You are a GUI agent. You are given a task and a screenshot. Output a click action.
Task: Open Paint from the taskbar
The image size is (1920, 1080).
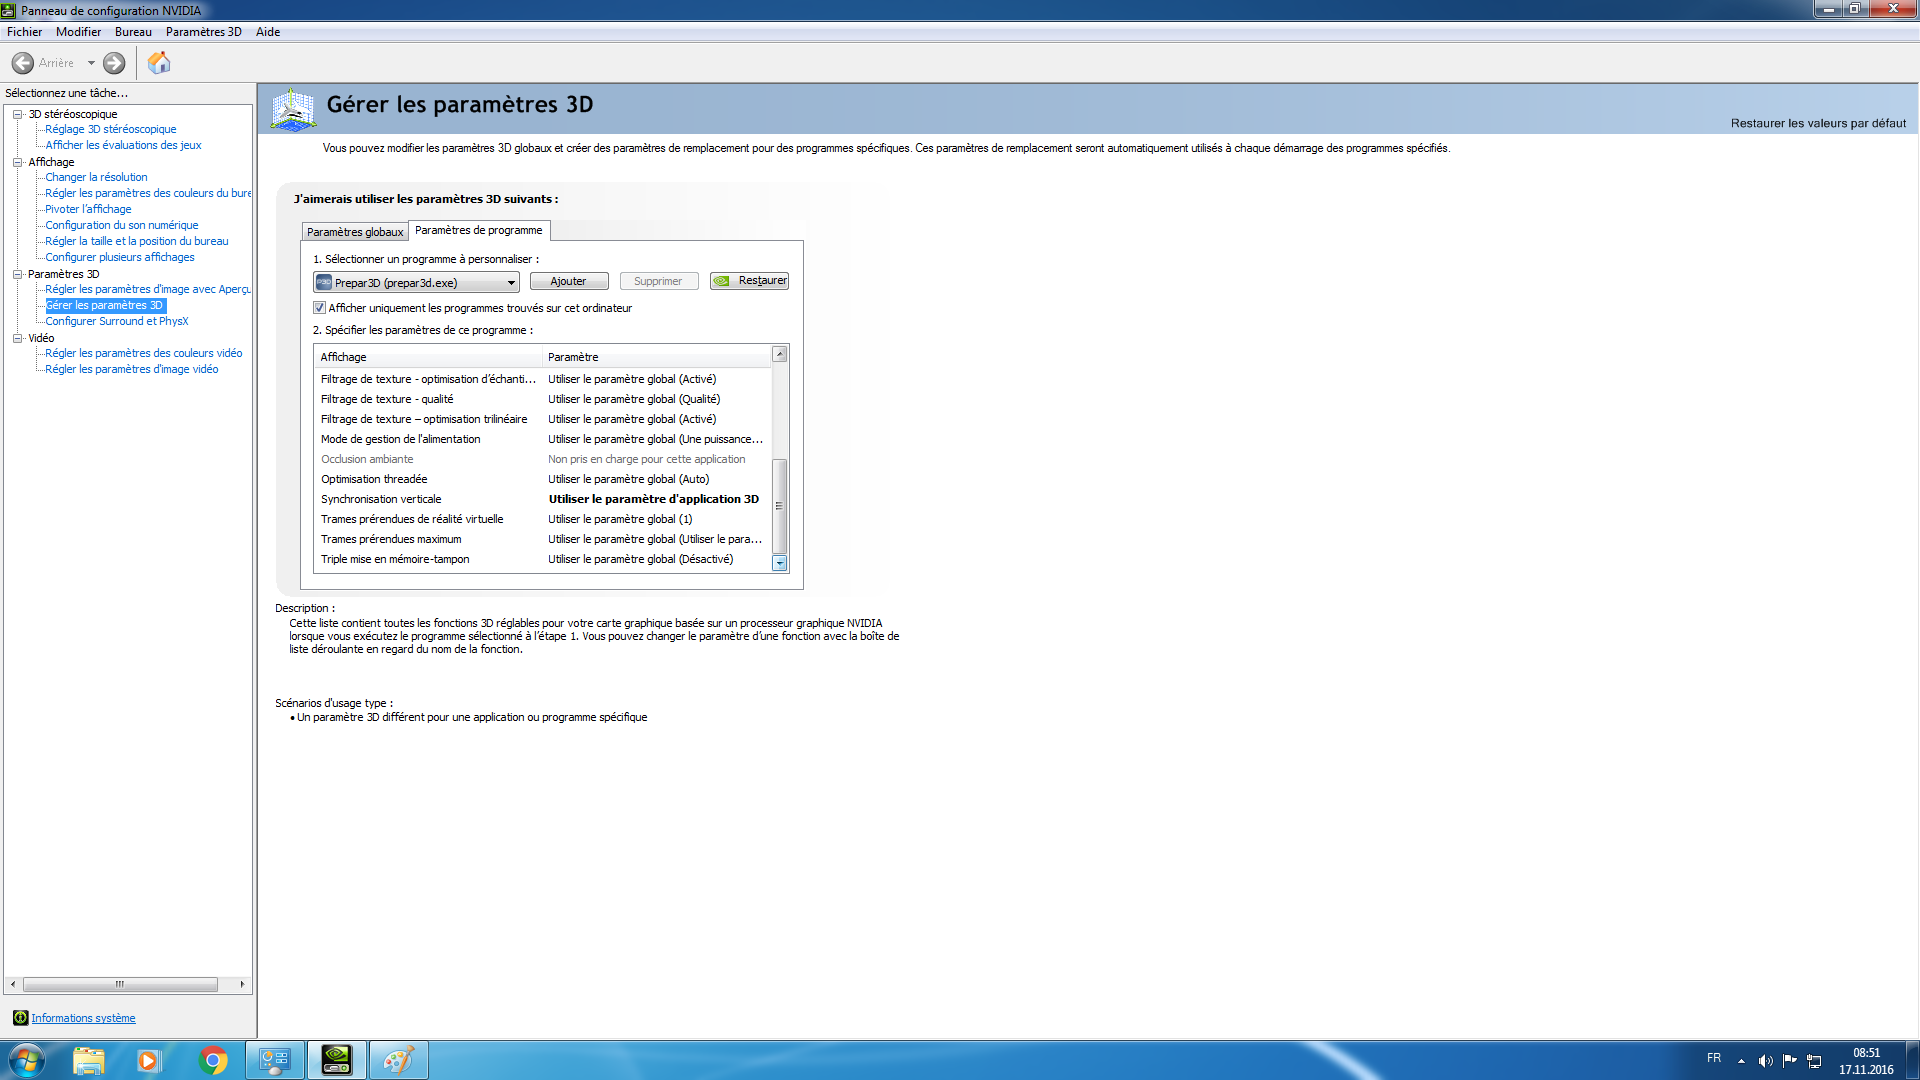coord(399,1060)
